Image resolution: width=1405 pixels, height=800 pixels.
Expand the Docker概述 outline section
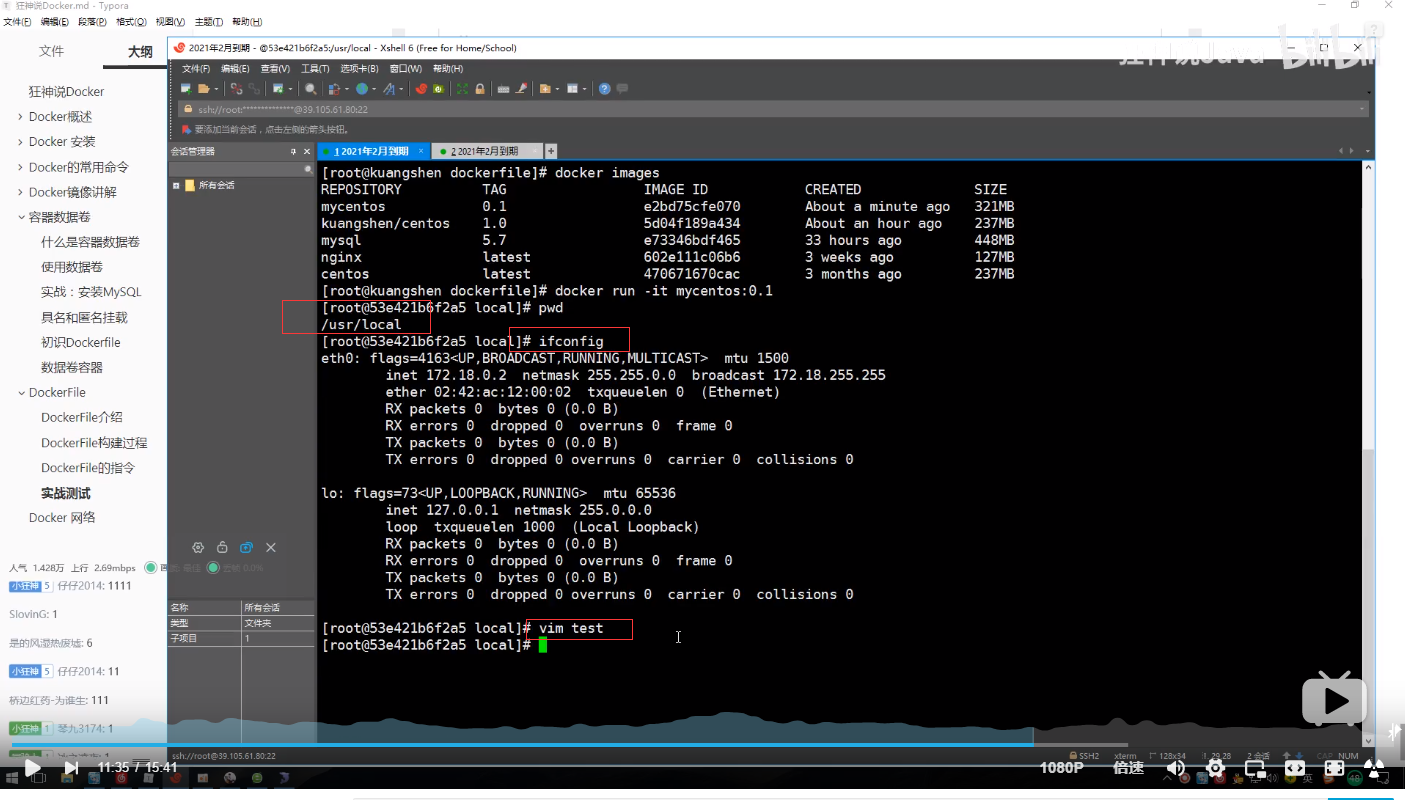pos(20,117)
